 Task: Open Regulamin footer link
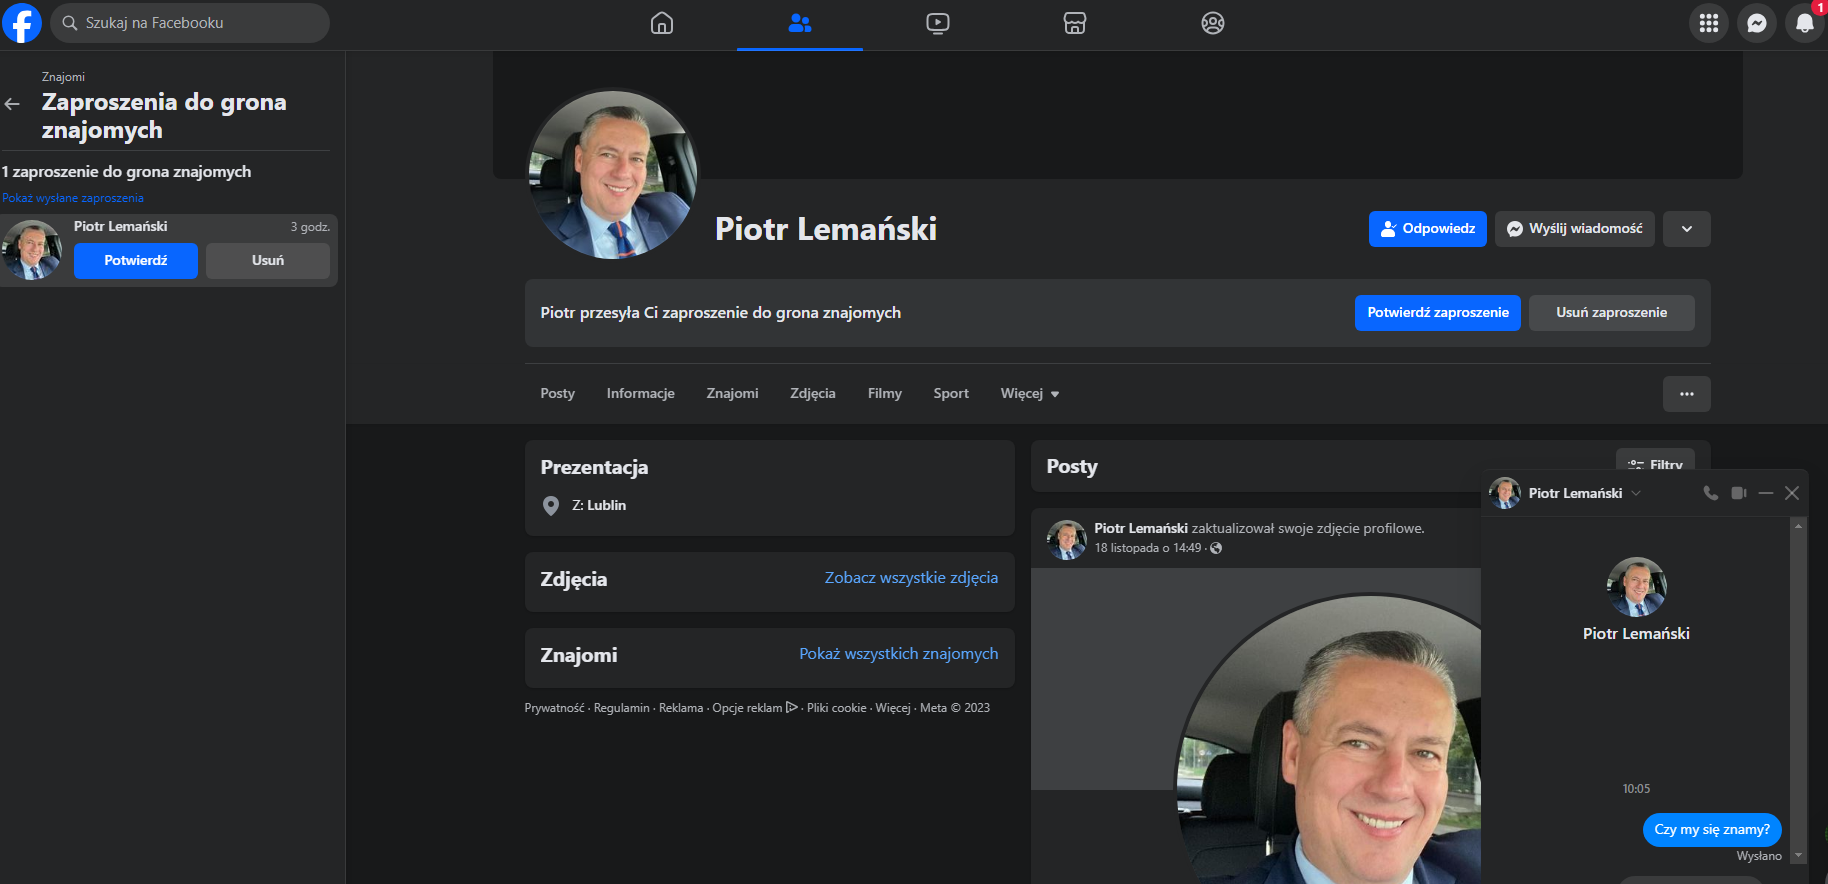(622, 708)
